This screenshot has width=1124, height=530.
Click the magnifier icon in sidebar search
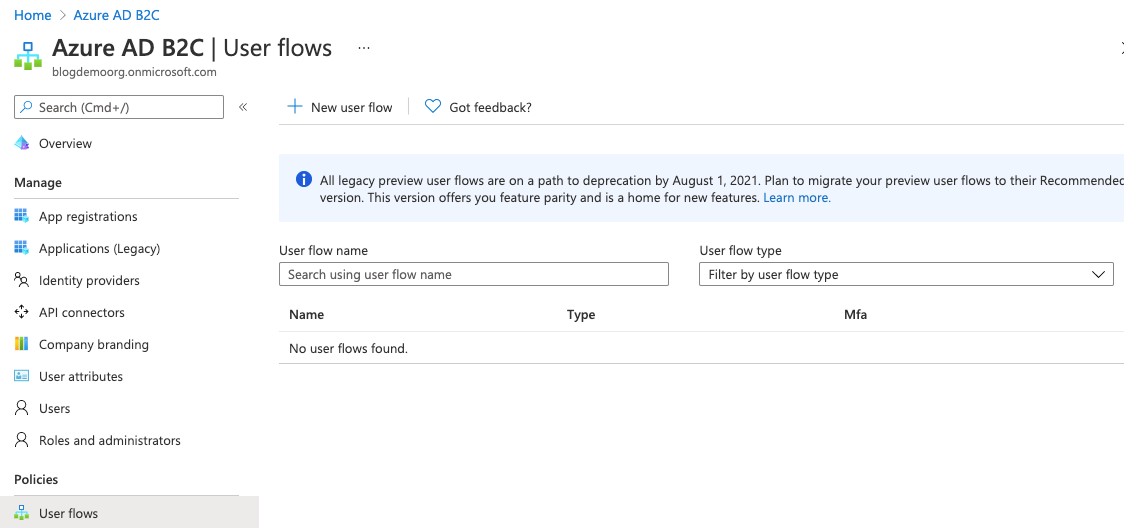27,107
